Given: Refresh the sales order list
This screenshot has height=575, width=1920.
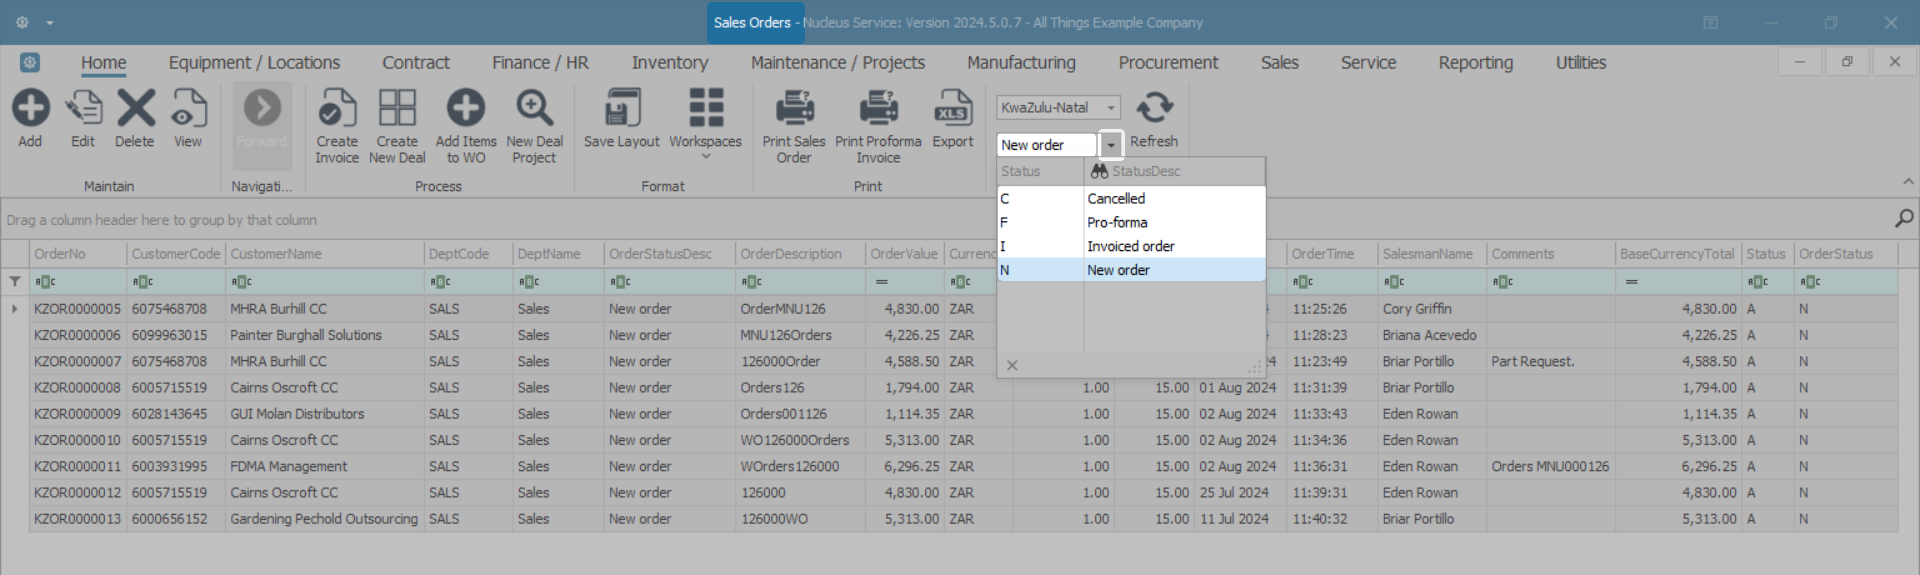Looking at the screenshot, I should (1154, 109).
